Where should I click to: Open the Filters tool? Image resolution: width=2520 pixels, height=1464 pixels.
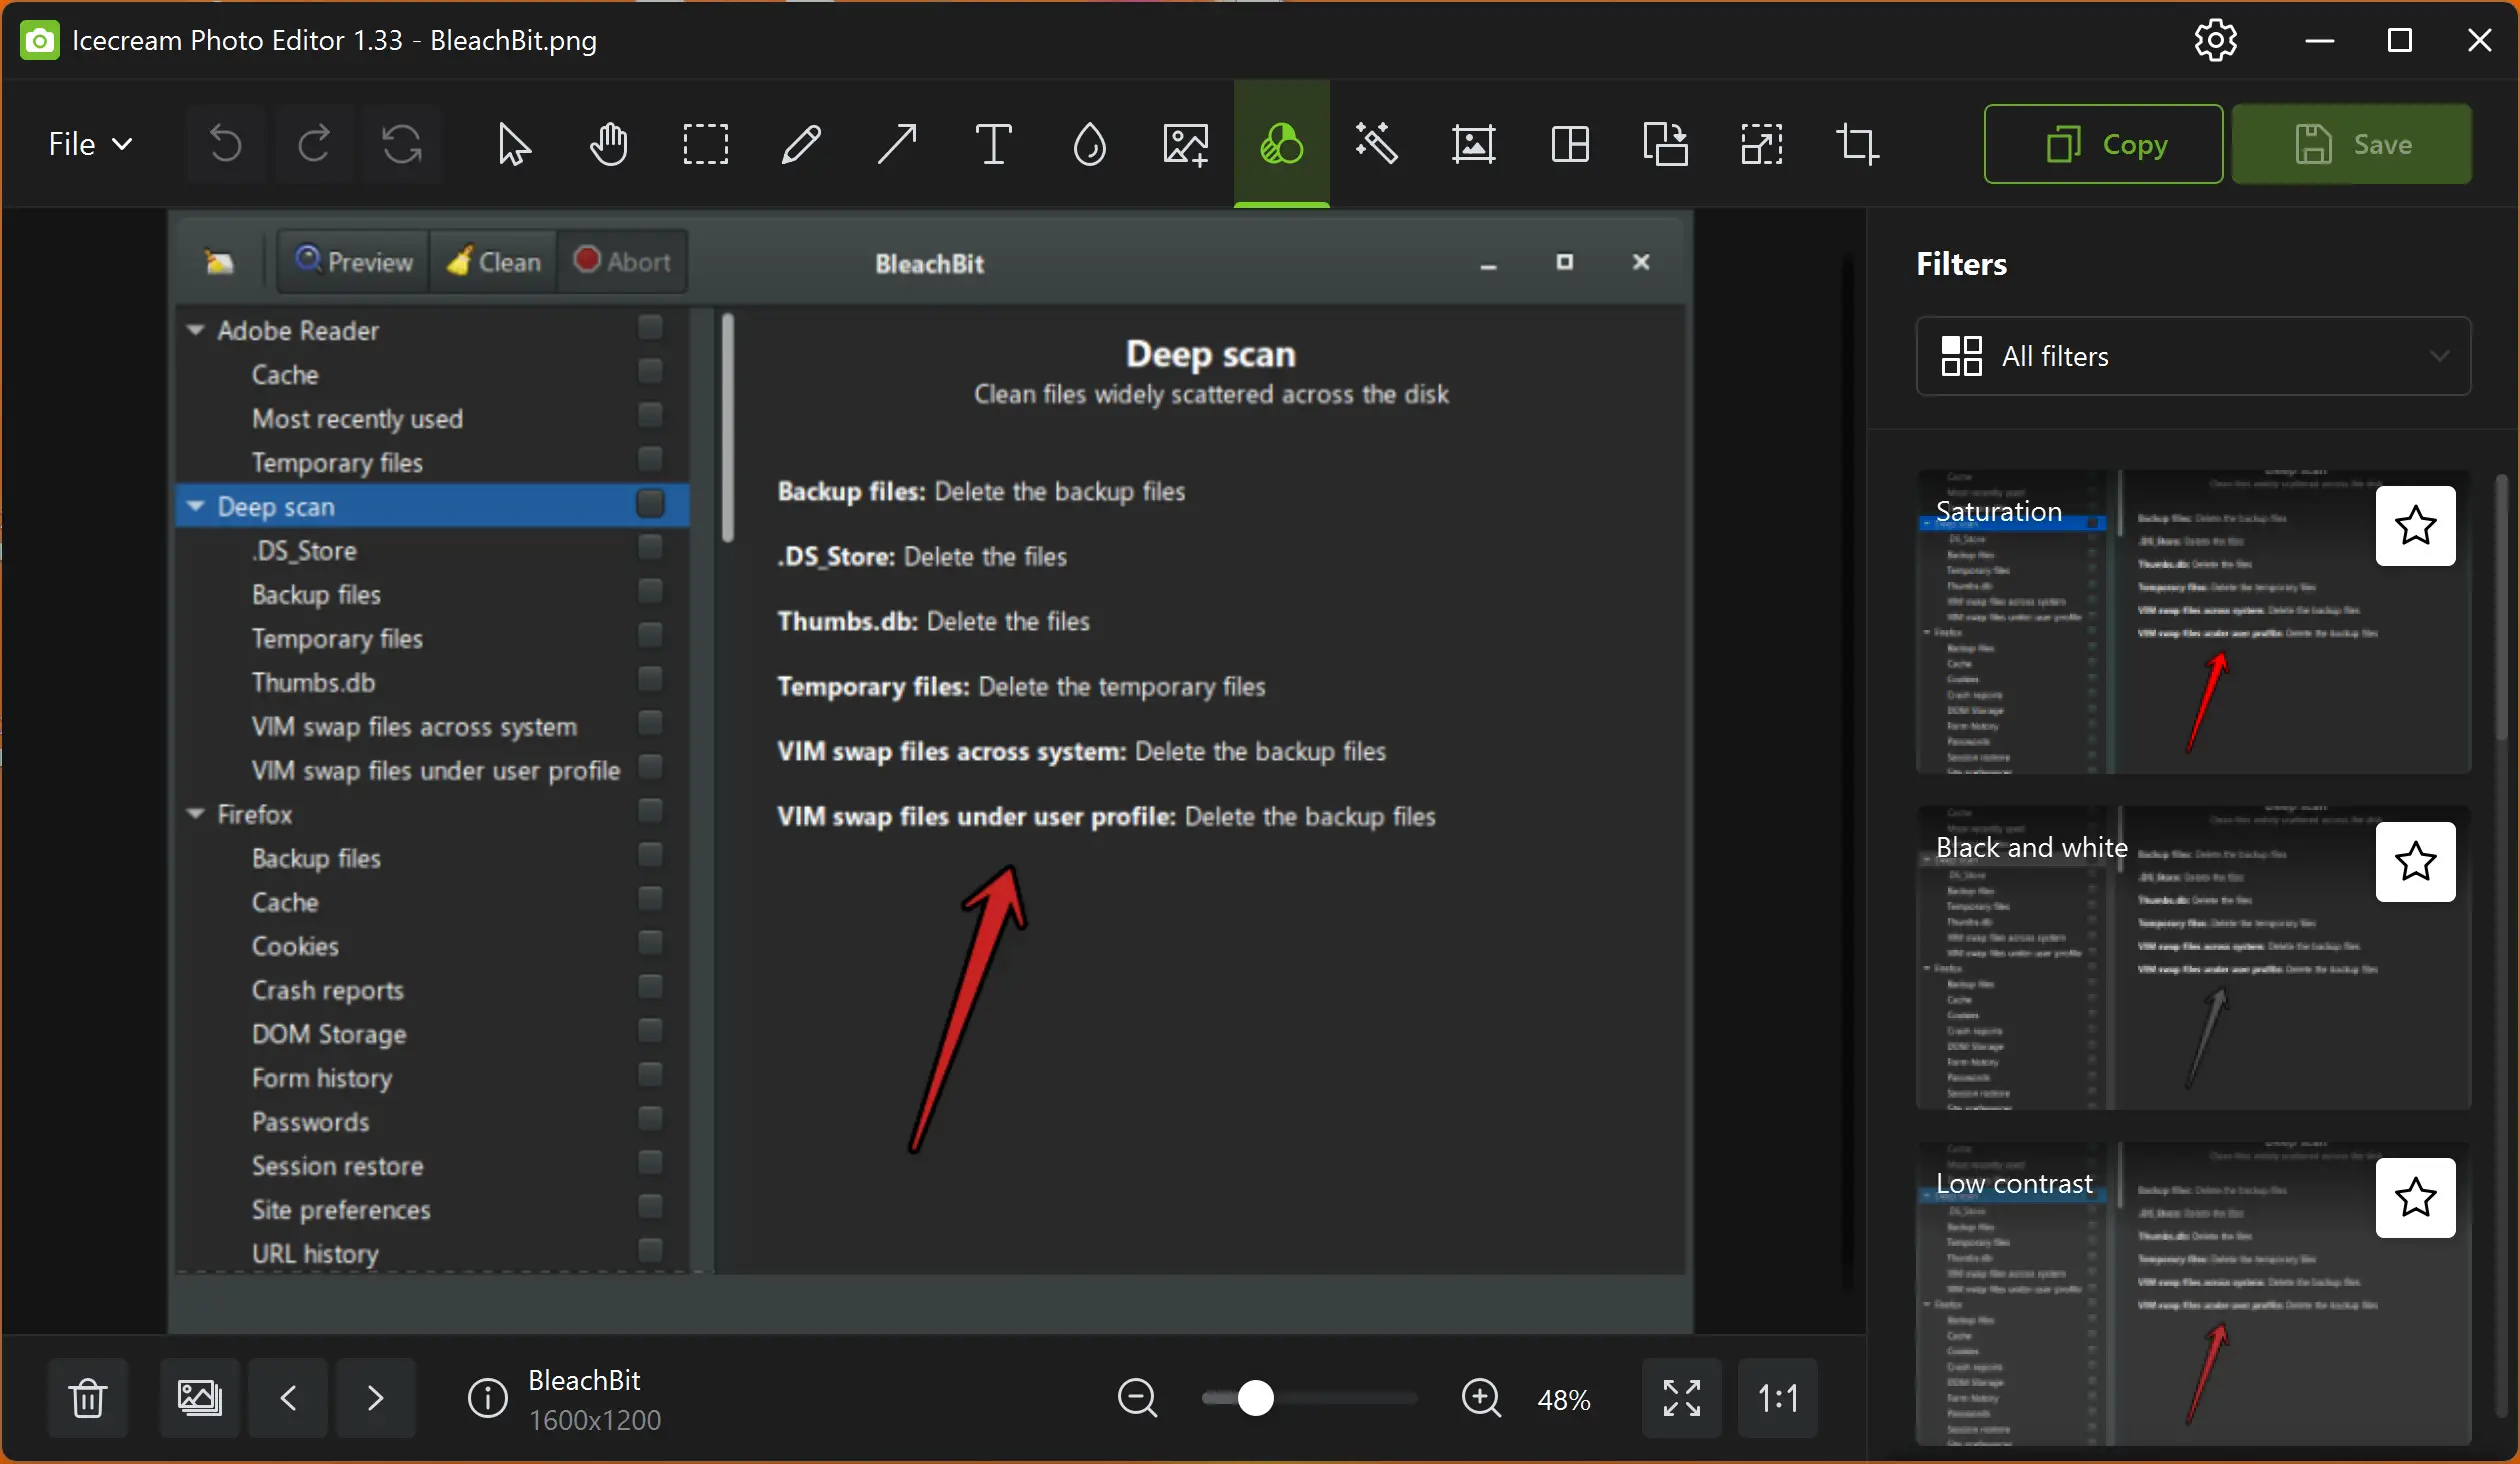(x=1281, y=144)
